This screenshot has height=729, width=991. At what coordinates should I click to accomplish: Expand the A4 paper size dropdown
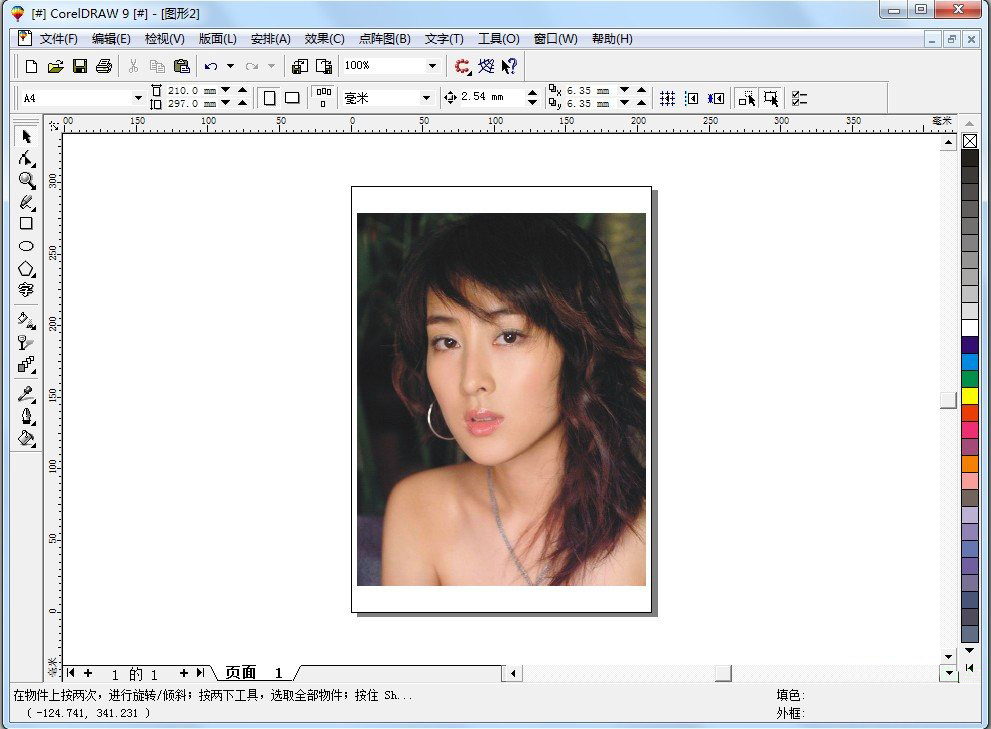pyautogui.click(x=138, y=98)
